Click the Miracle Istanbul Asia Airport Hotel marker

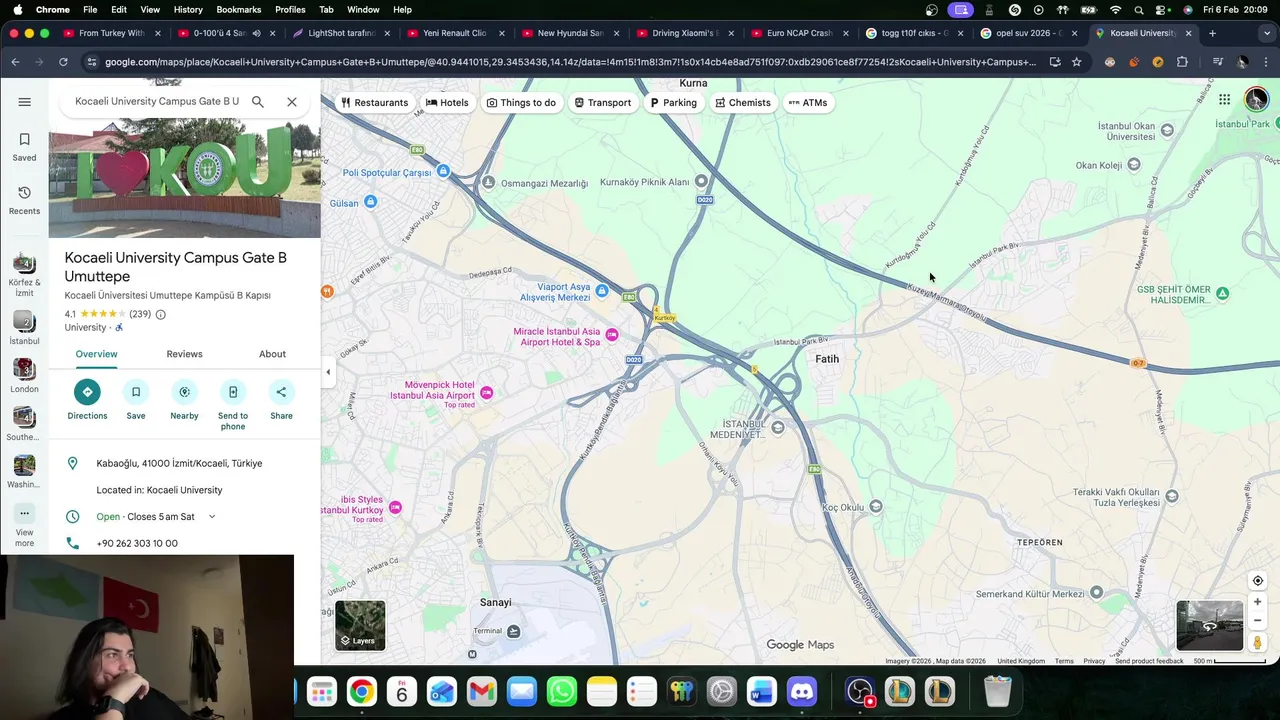pyautogui.click(x=612, y=334)
